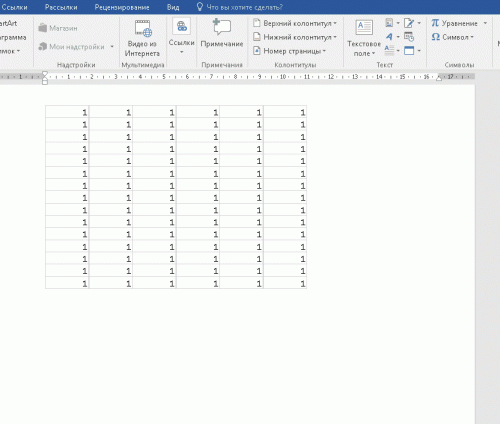Add a new comment (Примечание)
Viewport: 500px width, 424px height.
point(222,33)
